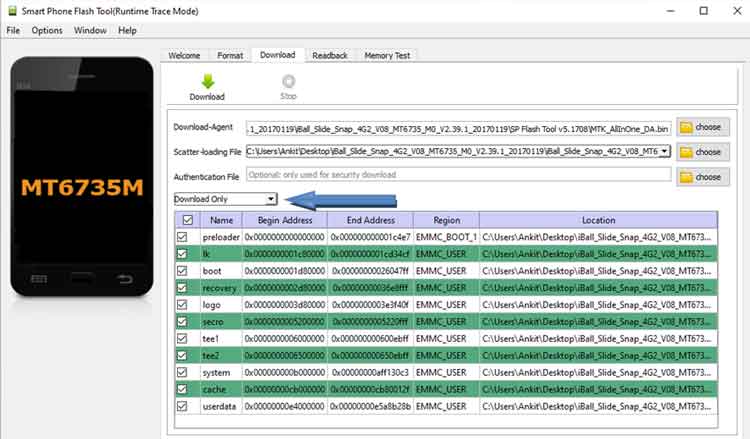Switch to the Readback tab
The image size is (750, 439).
pos(330,55)
